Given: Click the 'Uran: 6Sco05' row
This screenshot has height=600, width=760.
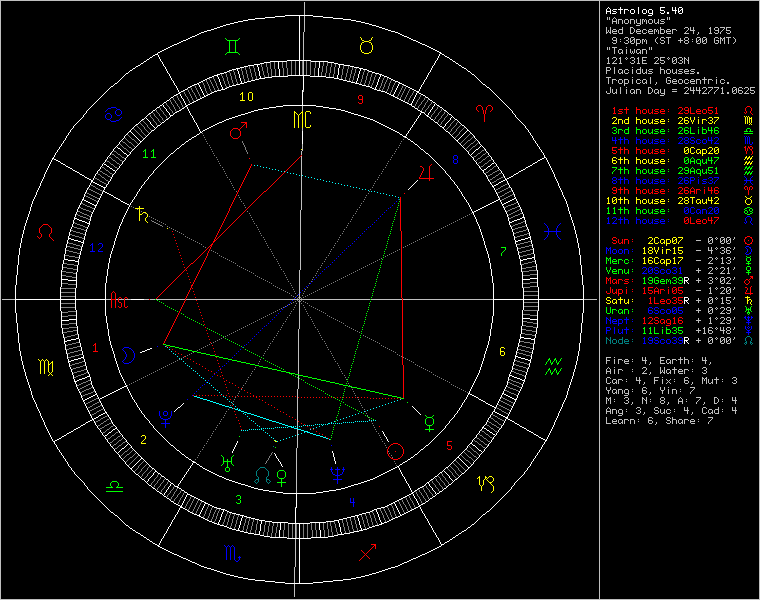Looking at the screenshot, I should [681, 311].
